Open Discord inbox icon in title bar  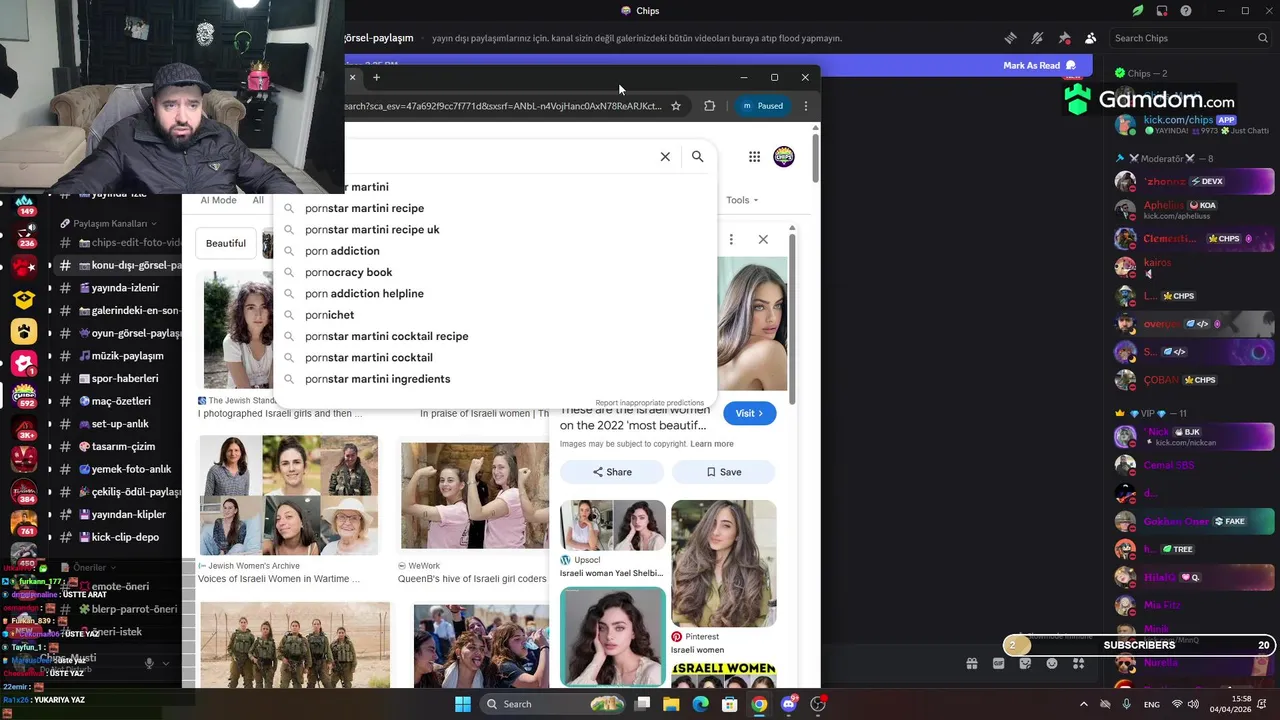pyautogui.click(x=1162, y=11)
